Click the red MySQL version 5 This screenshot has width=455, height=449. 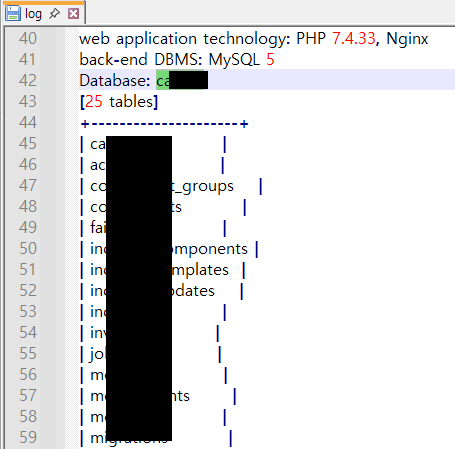tap(270, 60)
